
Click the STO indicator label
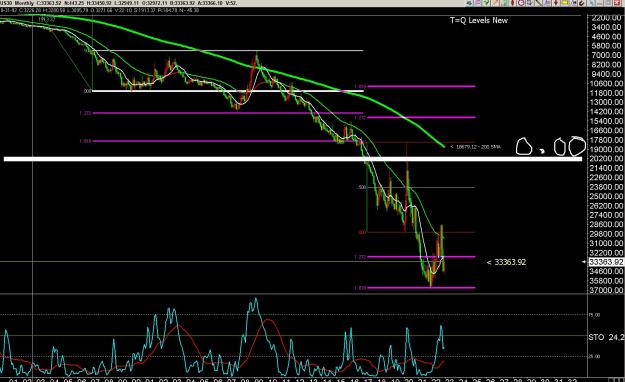coord(606,337)
